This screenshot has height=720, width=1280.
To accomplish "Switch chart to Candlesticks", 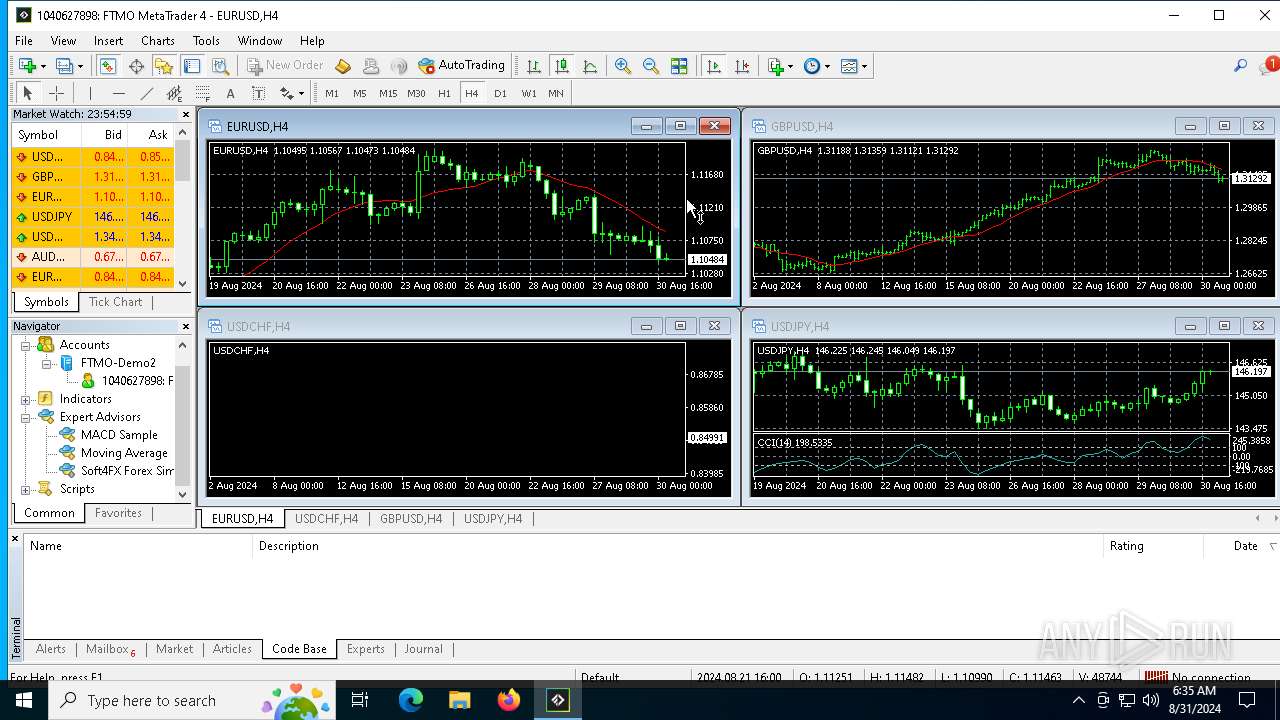I will point(562,66).
